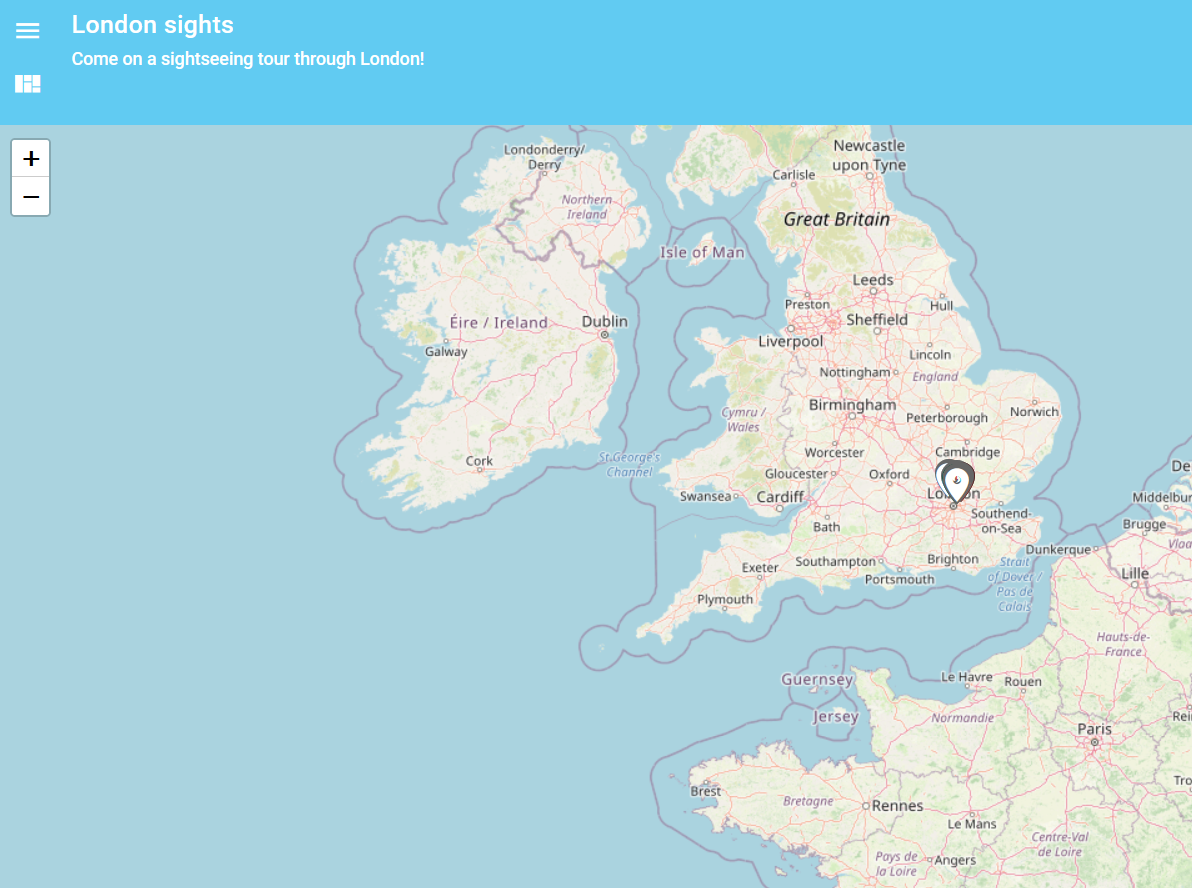The height and width of the screenshot is (888, 1192).
Task: Click the Isle of Man label
Action: (x=702, y=252)
